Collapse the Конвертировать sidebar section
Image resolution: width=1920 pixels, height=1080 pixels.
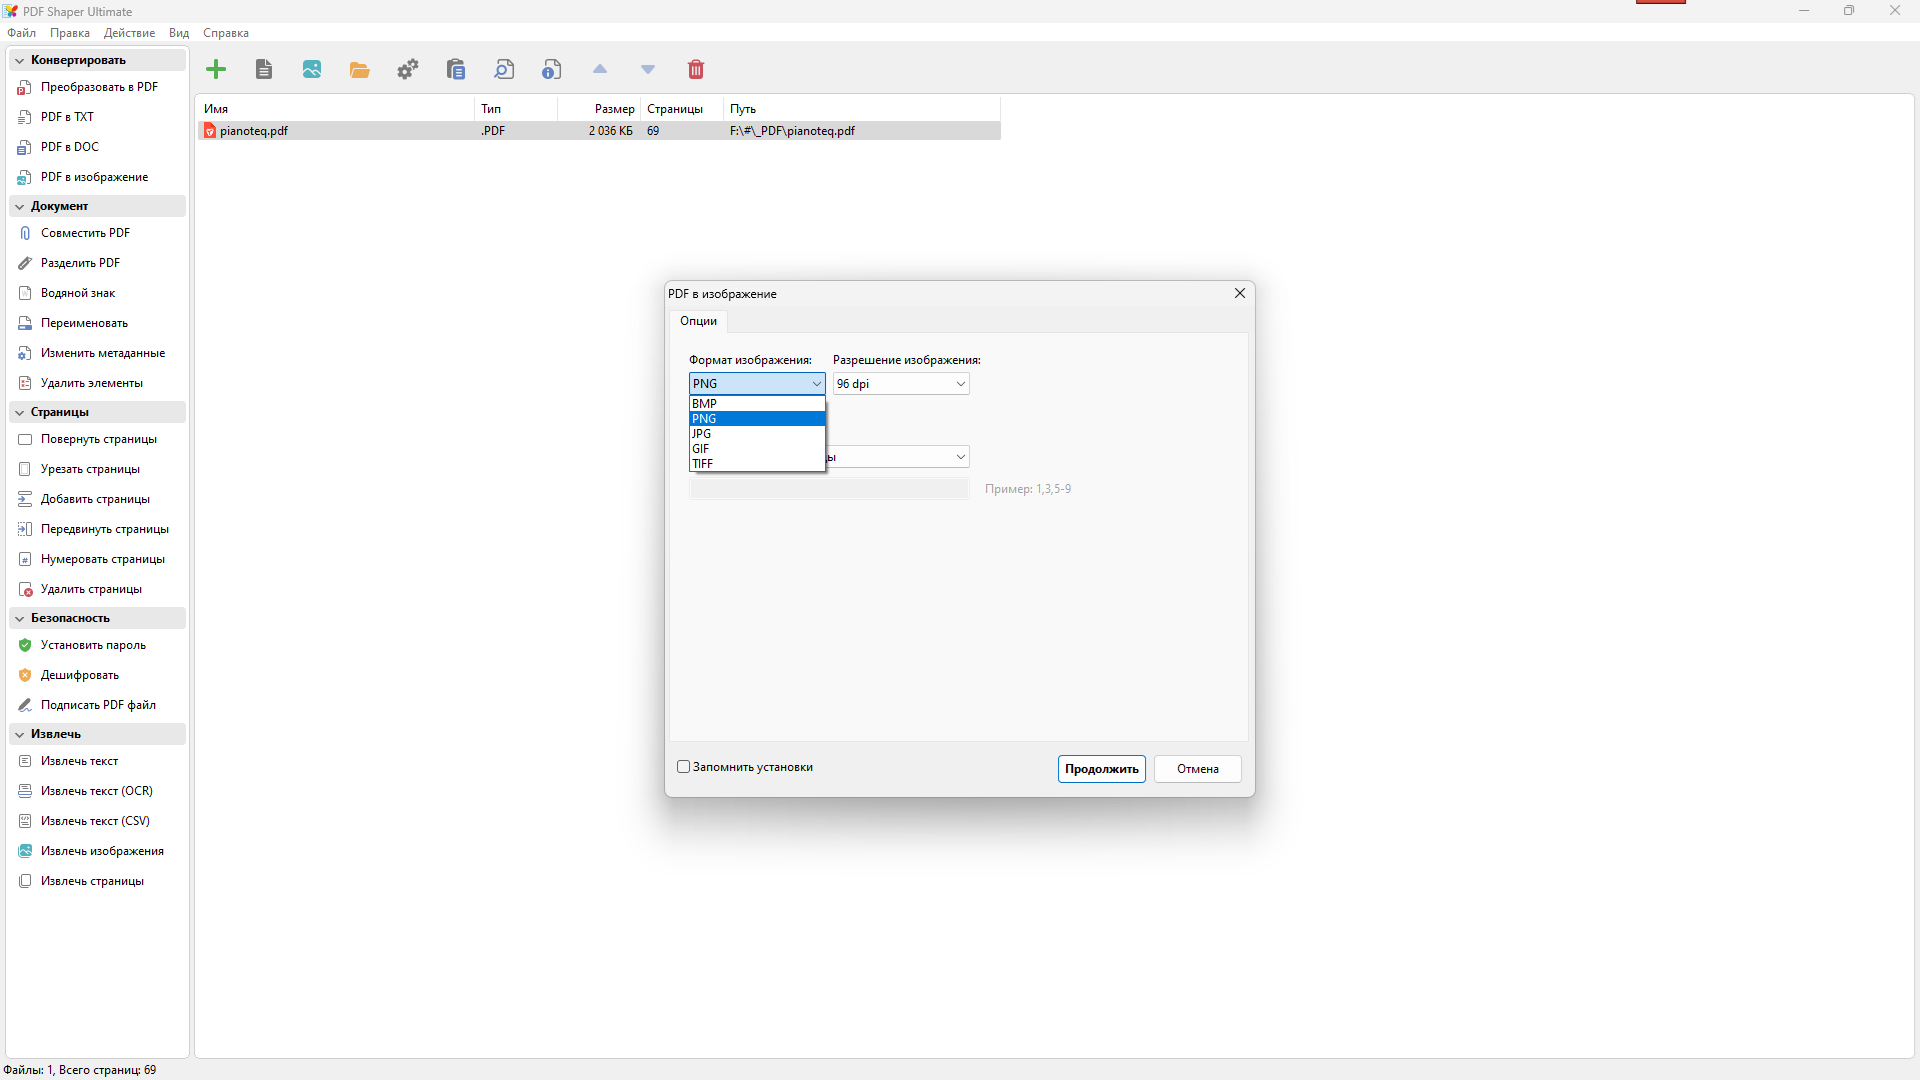(20, 61)
